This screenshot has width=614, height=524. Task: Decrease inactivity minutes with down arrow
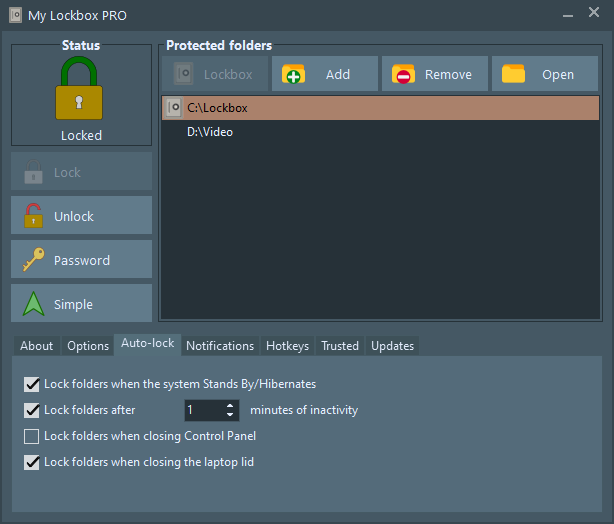pyautogui.click(x=230, y=414)
